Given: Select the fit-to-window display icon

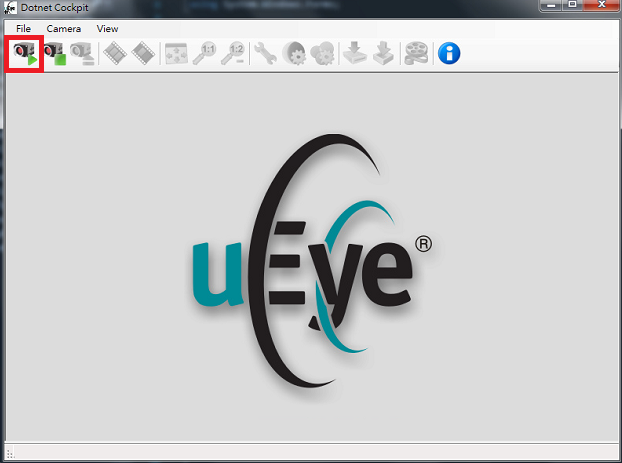Looking at the screenshot, I should point(176,54).
